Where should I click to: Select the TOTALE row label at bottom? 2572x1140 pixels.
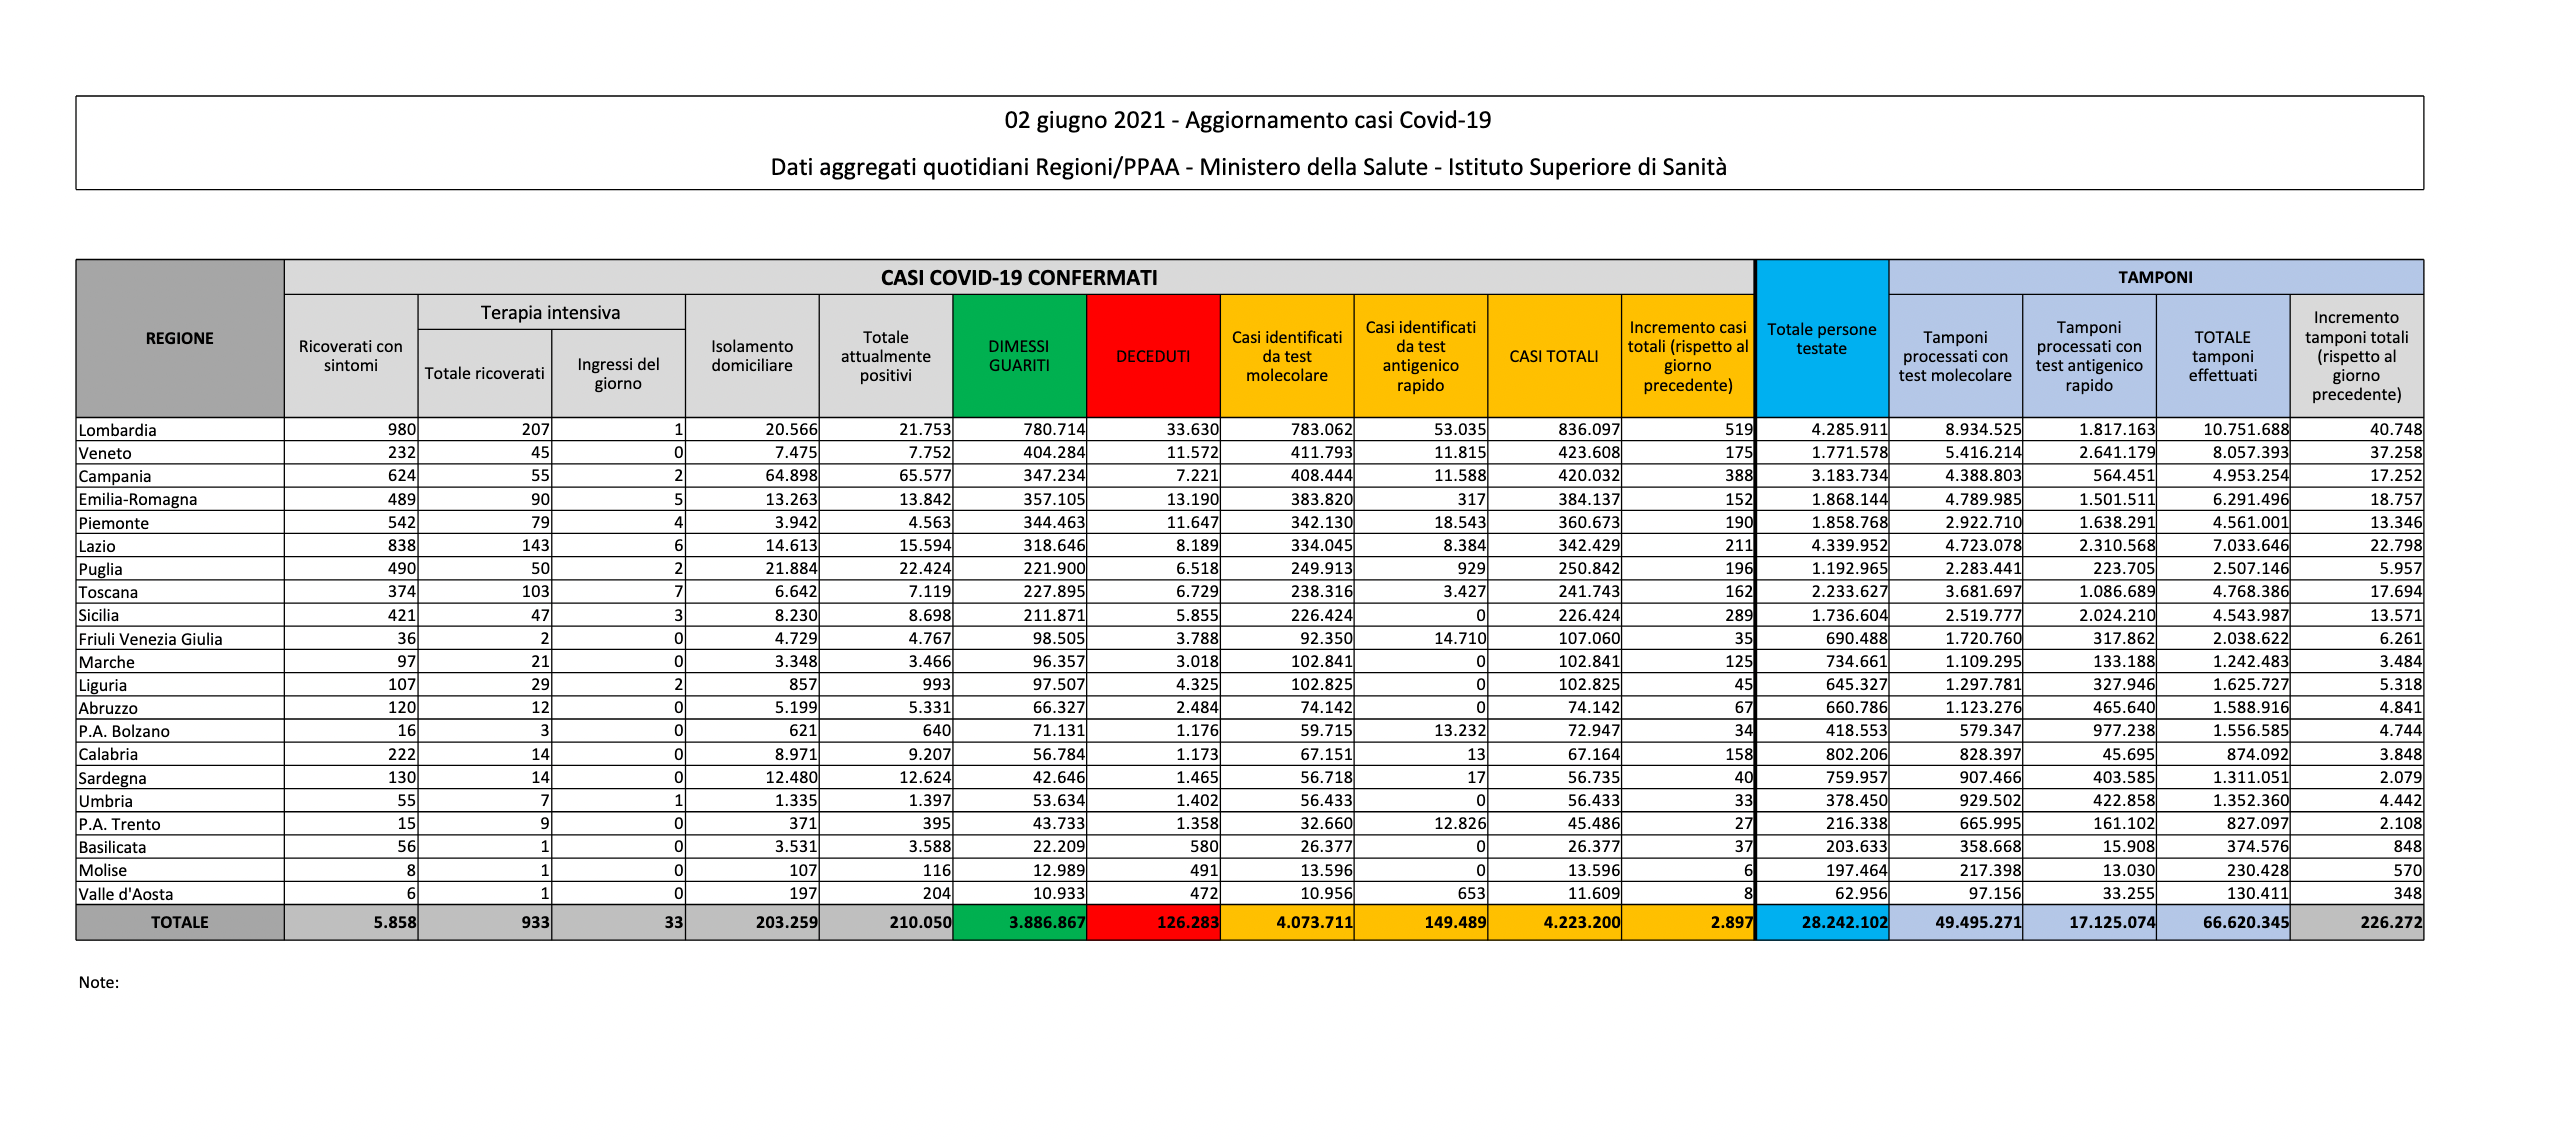point(180,922)
